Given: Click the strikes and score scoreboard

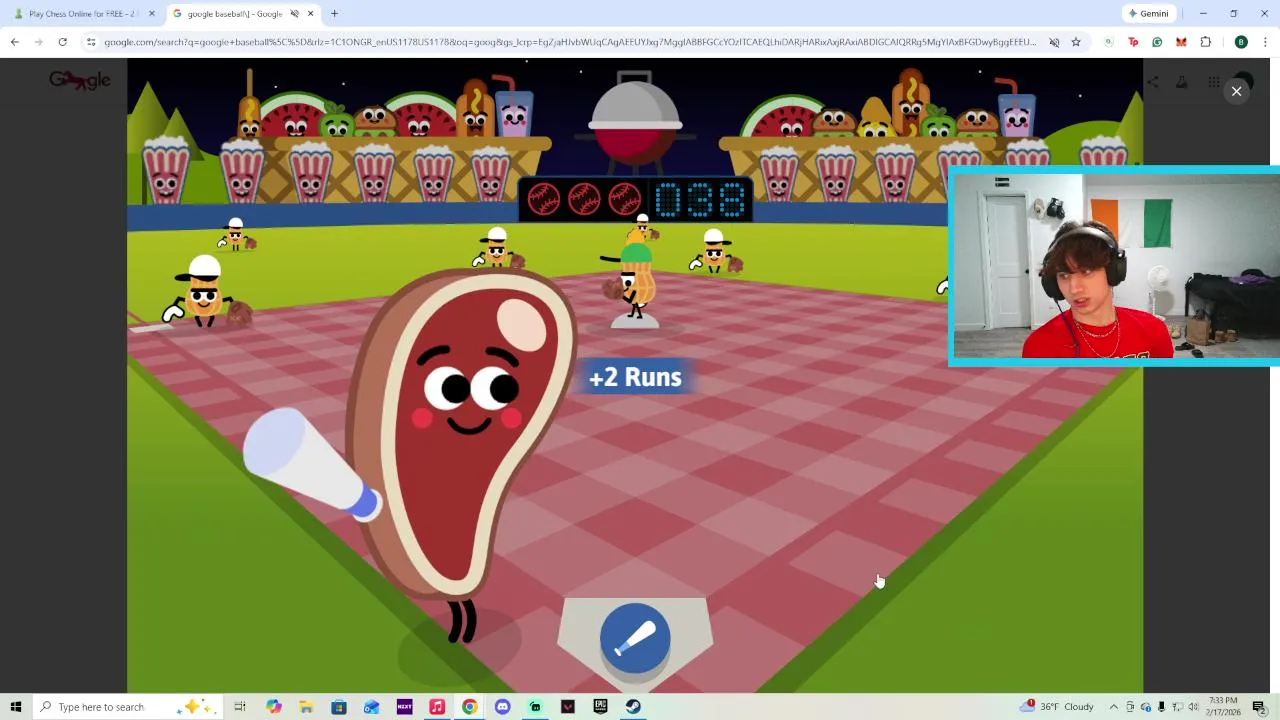Looking at the screenshot, I should coord(634,200).
